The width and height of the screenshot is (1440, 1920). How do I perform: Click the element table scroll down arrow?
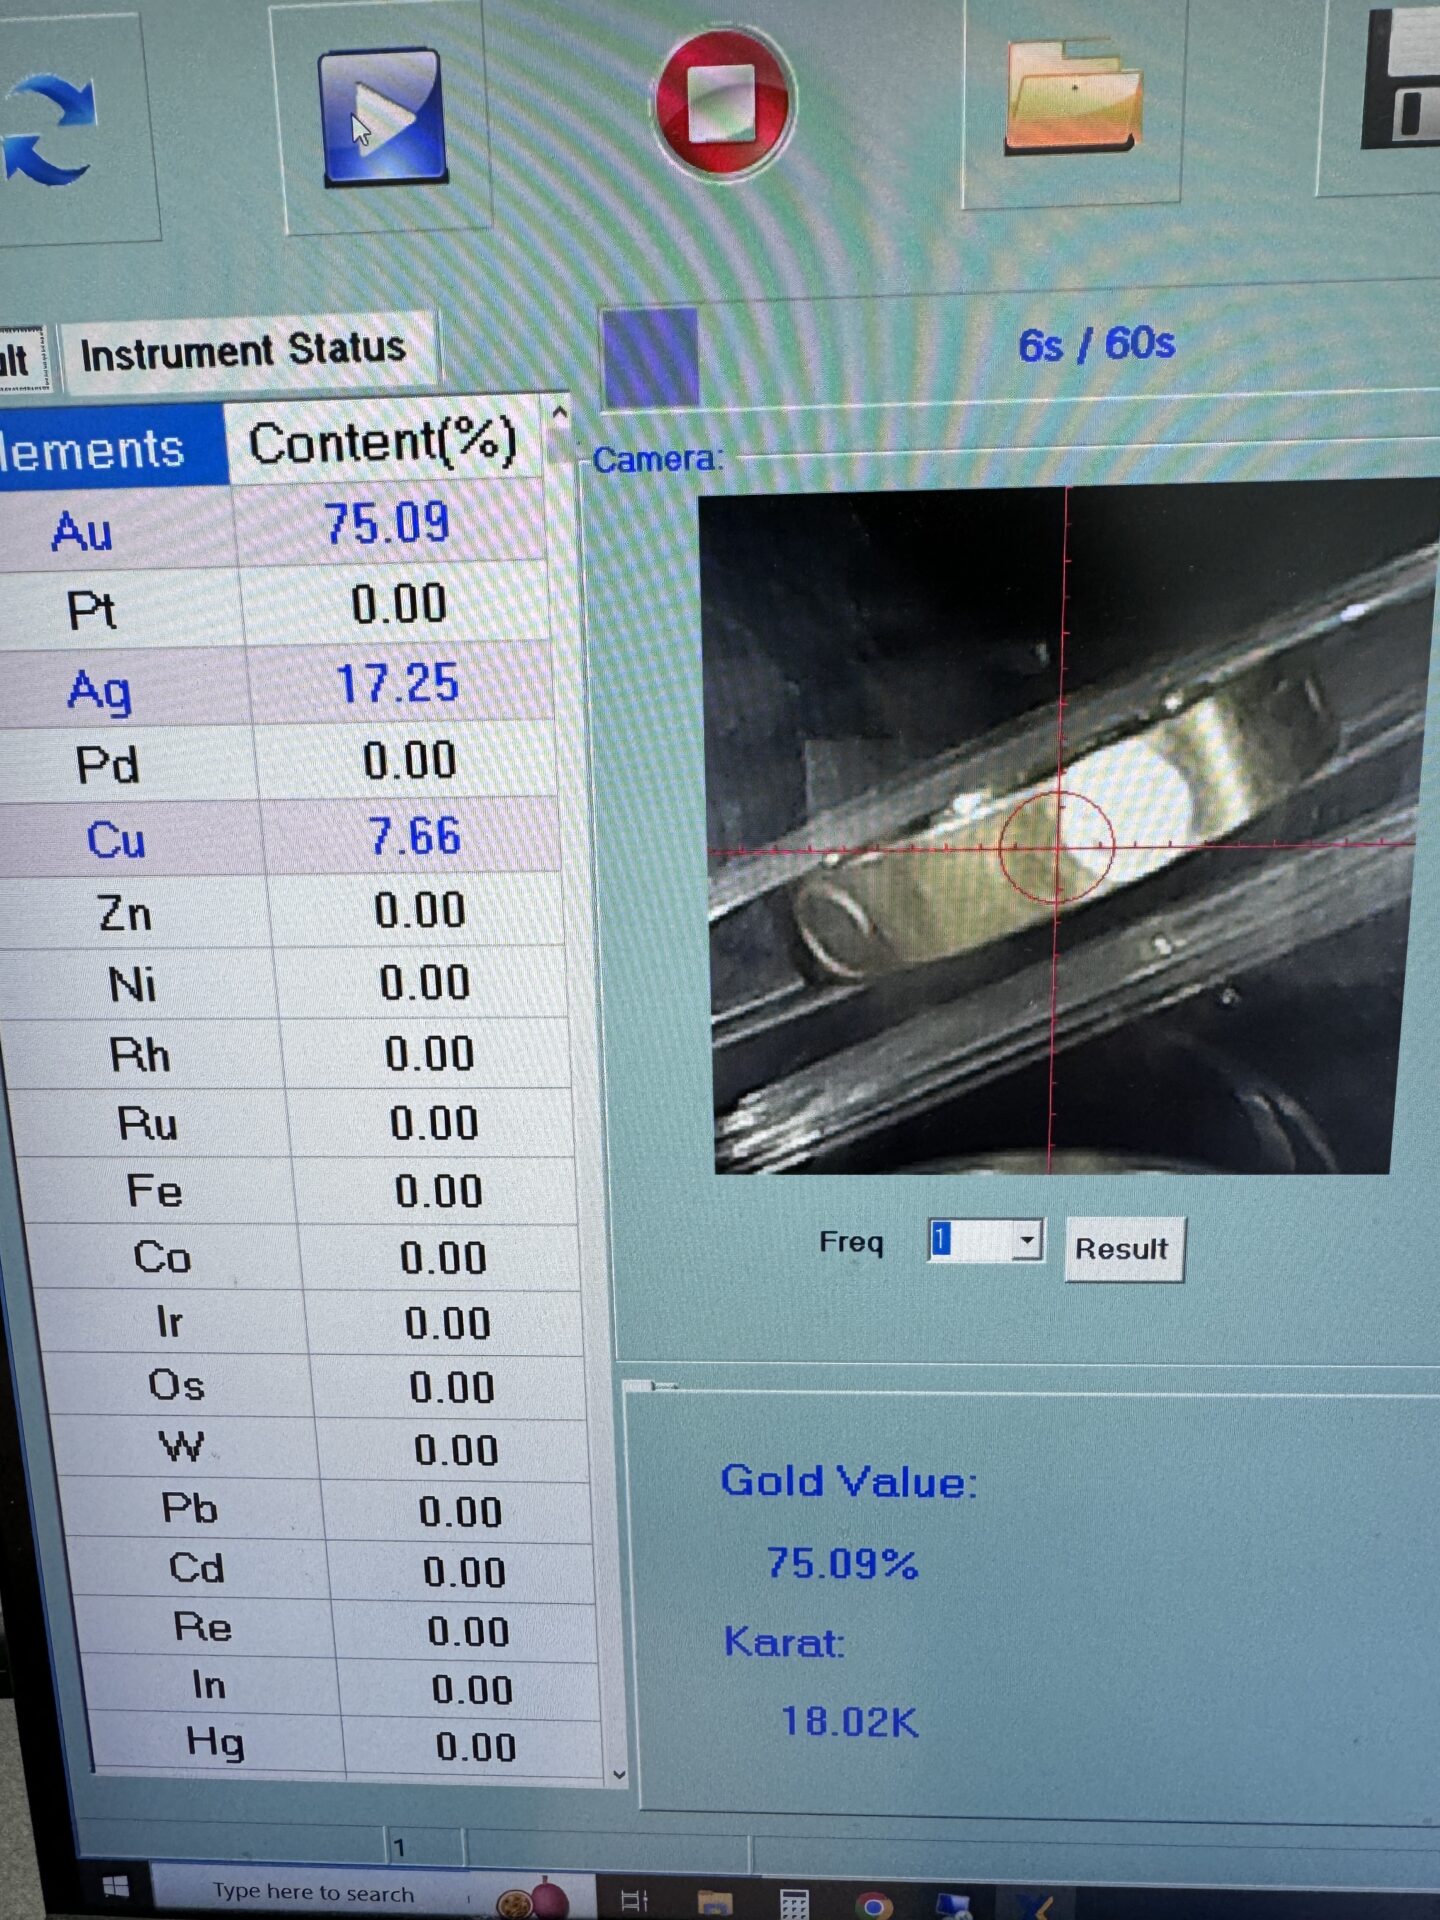tap(618, 1774)
